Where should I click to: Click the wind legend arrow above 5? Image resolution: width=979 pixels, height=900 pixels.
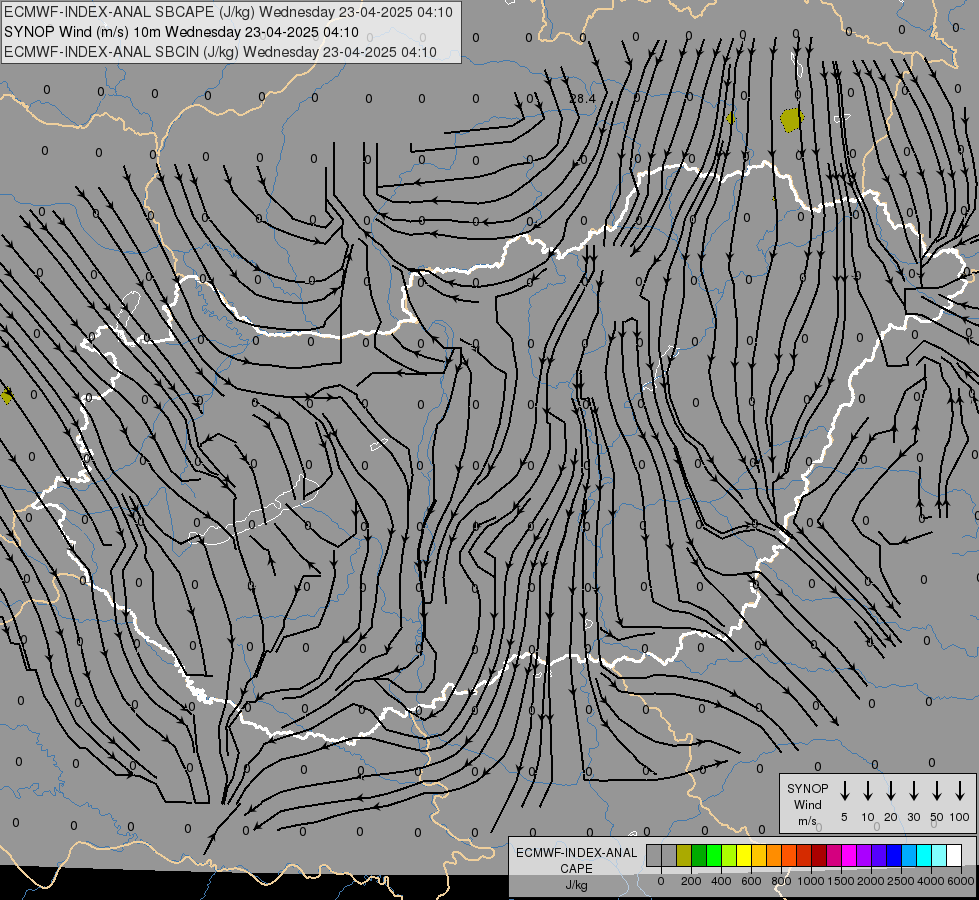pyautogui.click(x=844, y=791)
